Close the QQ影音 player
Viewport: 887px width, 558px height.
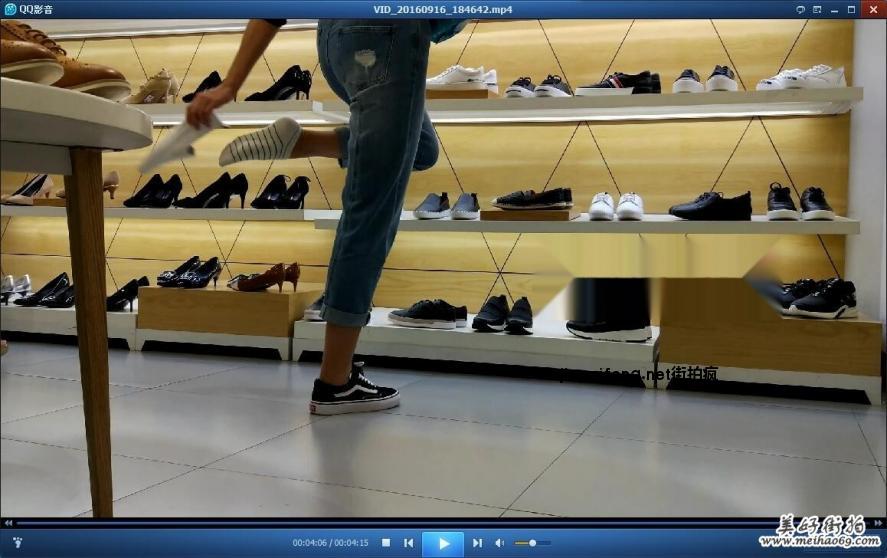(874, 9)
